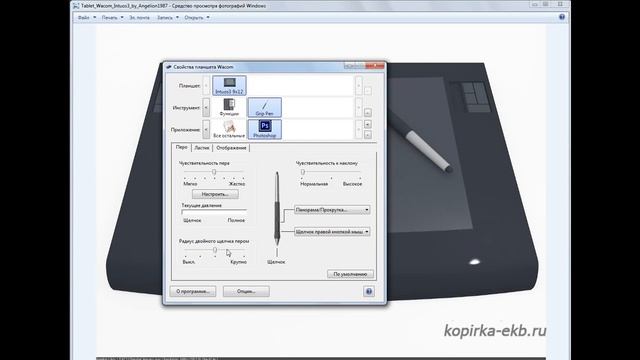The width and height of the screenshot is (640, 360).
Task: Select the Функции tool icon
Action: pyautogui.click(x=229, y=107)
